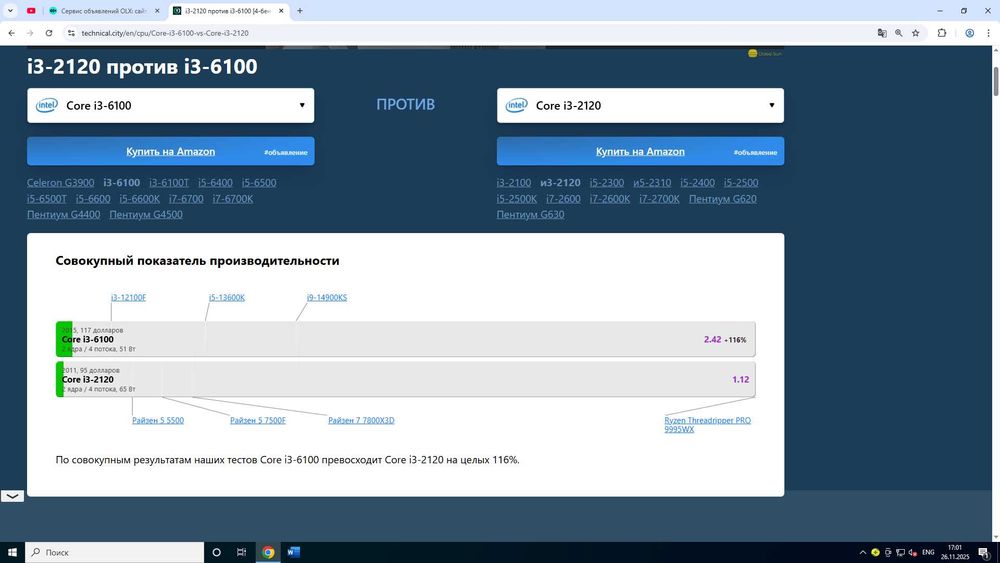This screenshot has width=1000, height=563.
Task: Bookmark this page with the star icon
Action: pyautogui.click(x=916, y=33)
